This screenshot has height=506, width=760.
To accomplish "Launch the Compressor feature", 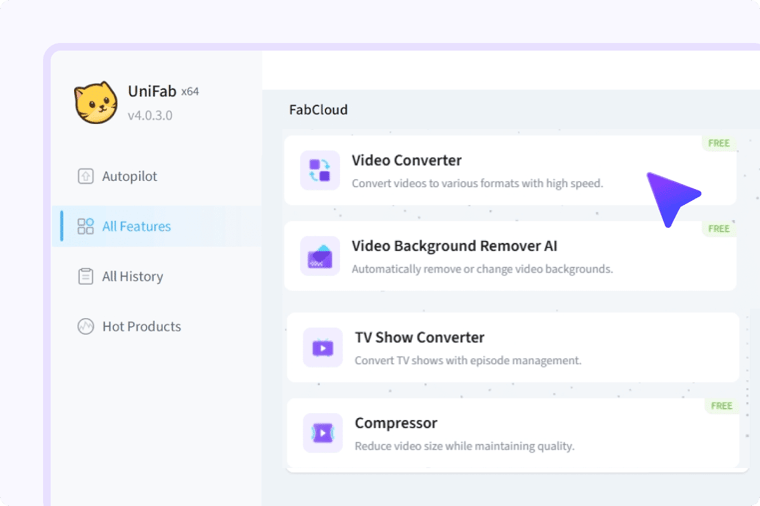I will [x=513, y=433].
